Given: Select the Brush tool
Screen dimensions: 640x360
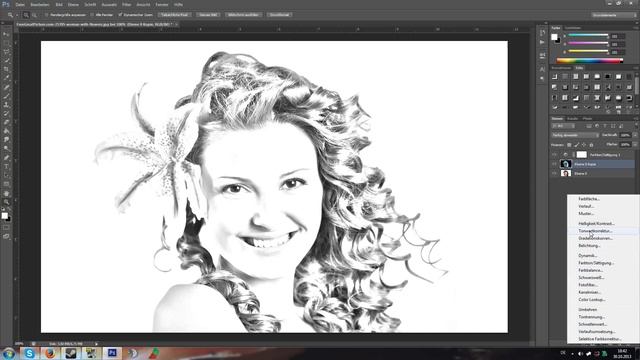Looking at the screenshot, I should 7,96.
